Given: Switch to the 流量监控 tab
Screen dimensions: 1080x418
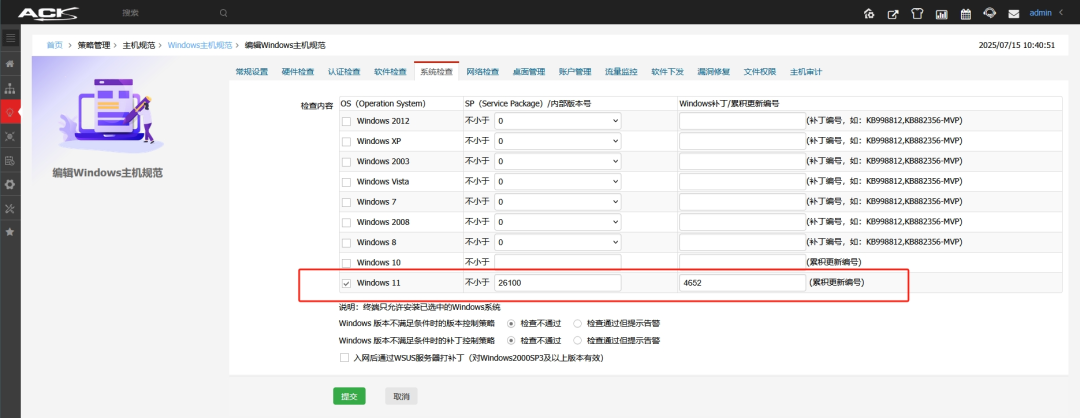Looking at the screenshot, I should click(621, 72).
